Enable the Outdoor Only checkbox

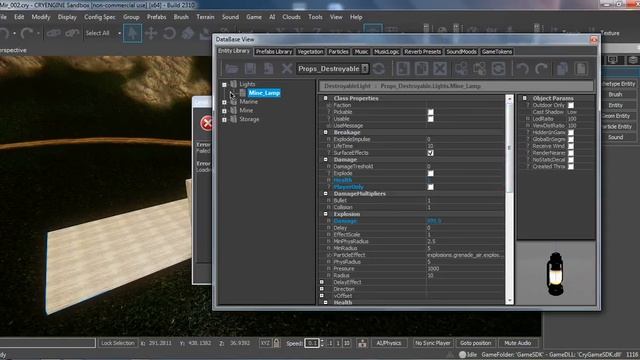coord(571,105)
